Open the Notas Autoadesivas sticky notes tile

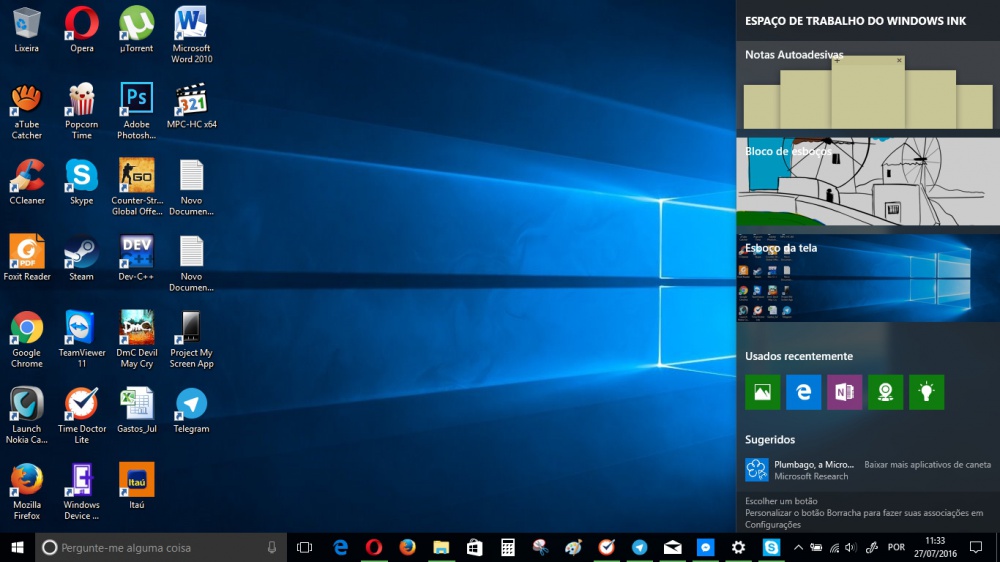[867, 88]
